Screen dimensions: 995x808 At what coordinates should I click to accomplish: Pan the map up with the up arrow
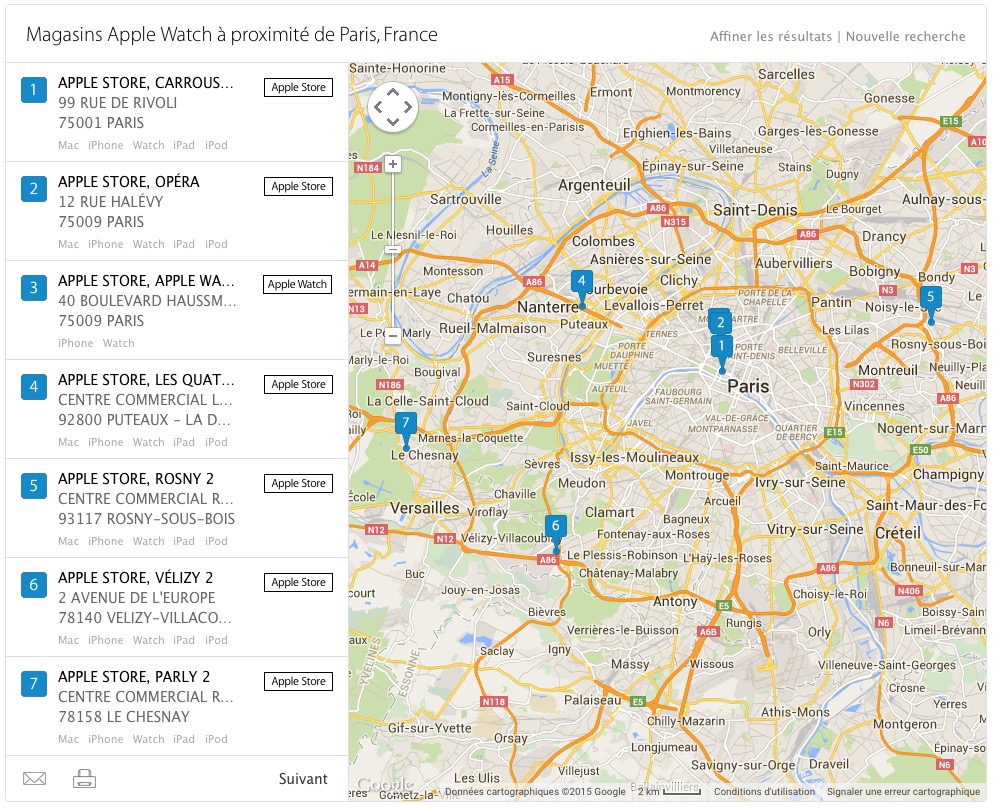click(x=393, y=93)
